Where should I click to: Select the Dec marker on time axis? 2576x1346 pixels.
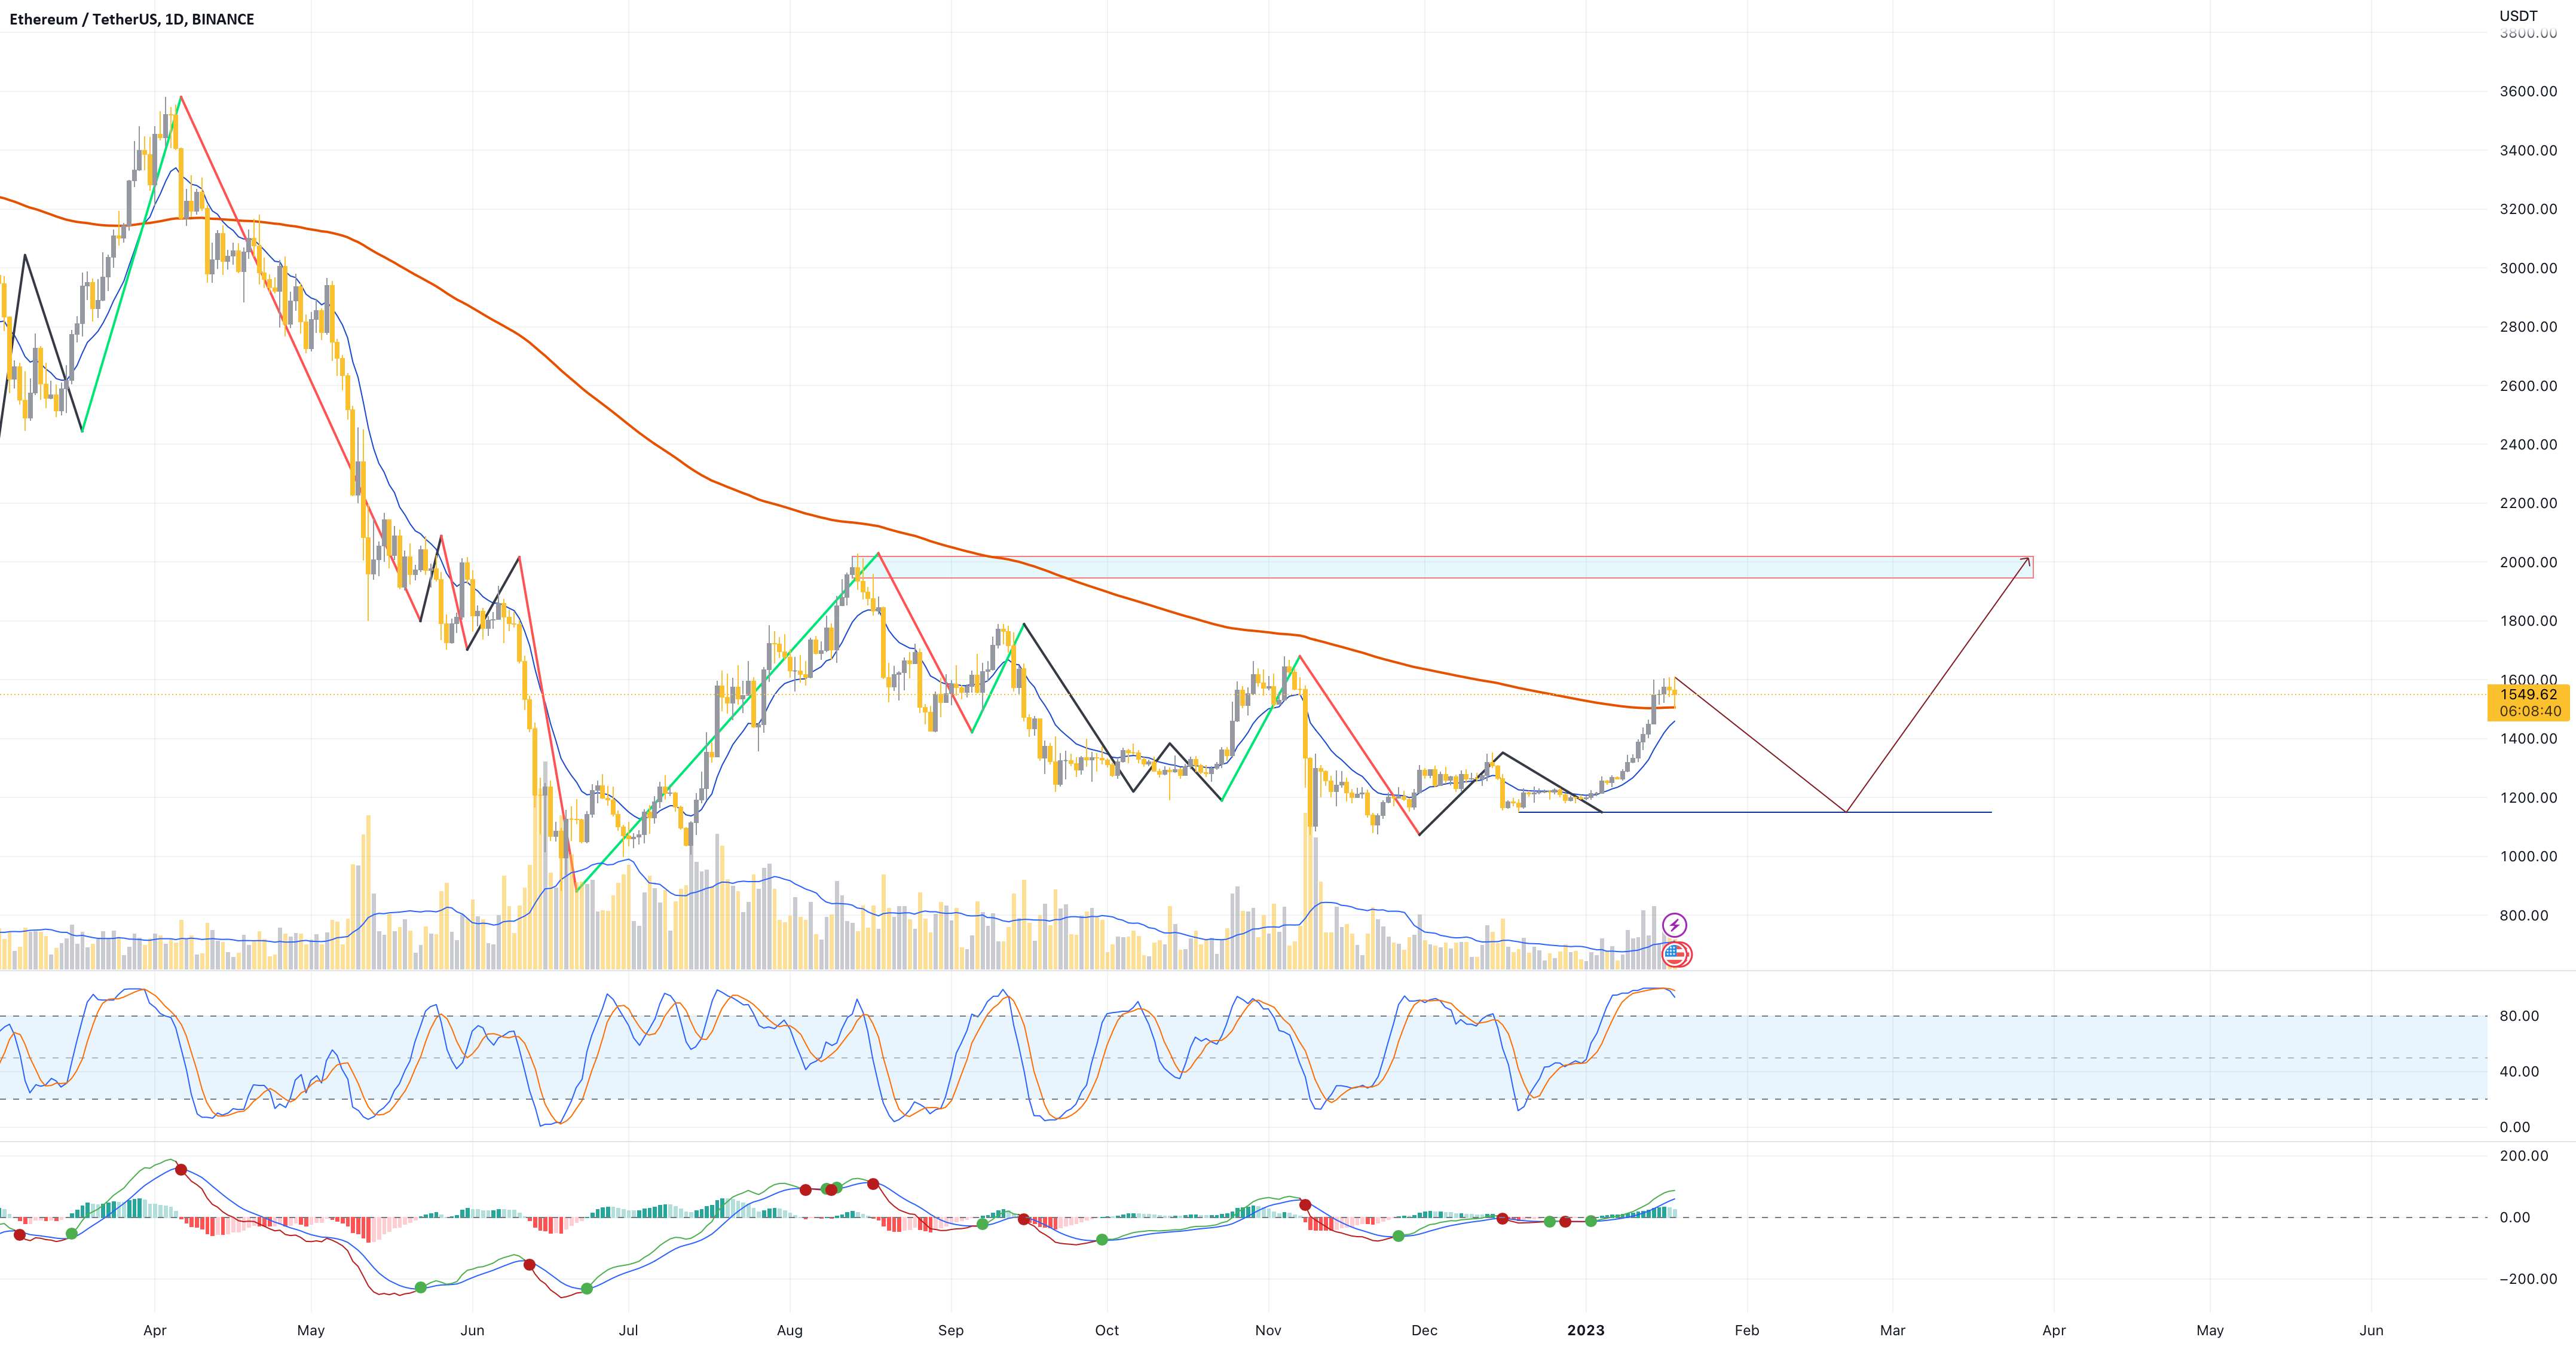point(1424,1330)
